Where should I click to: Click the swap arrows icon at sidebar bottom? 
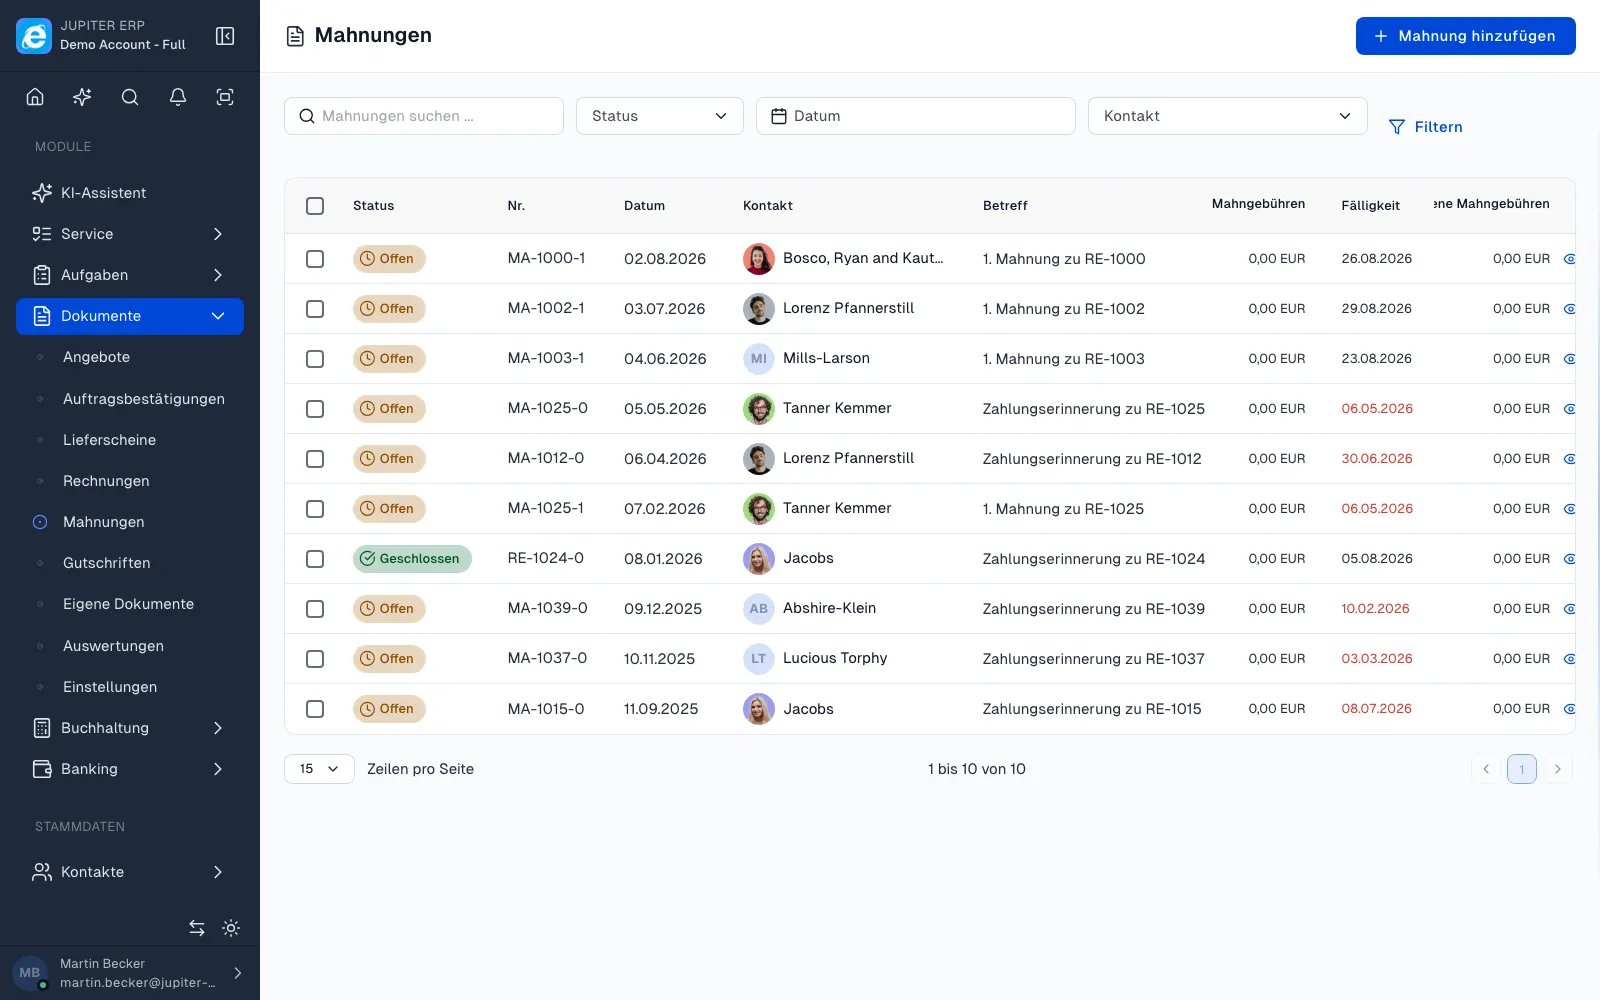pyautogui.click(x=197, y=928)
